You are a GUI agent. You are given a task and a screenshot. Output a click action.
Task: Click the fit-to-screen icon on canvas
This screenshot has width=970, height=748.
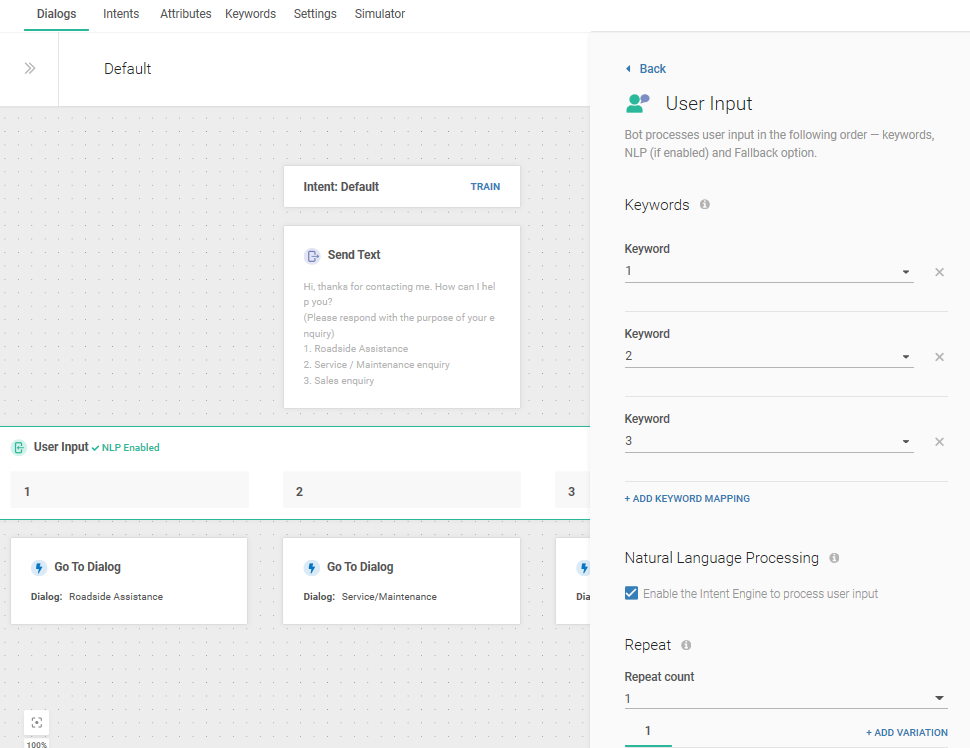pyautogui.click(x=37, y=722)
